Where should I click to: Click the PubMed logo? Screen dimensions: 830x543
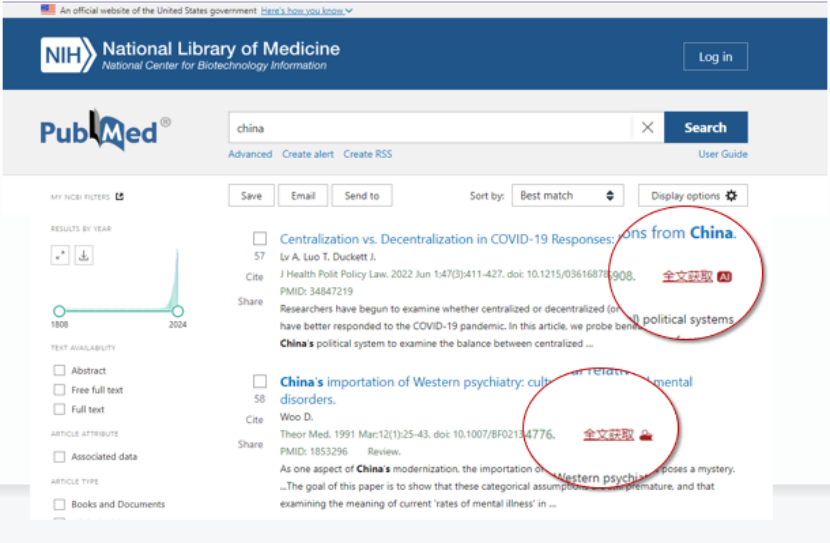click(104, 131)
